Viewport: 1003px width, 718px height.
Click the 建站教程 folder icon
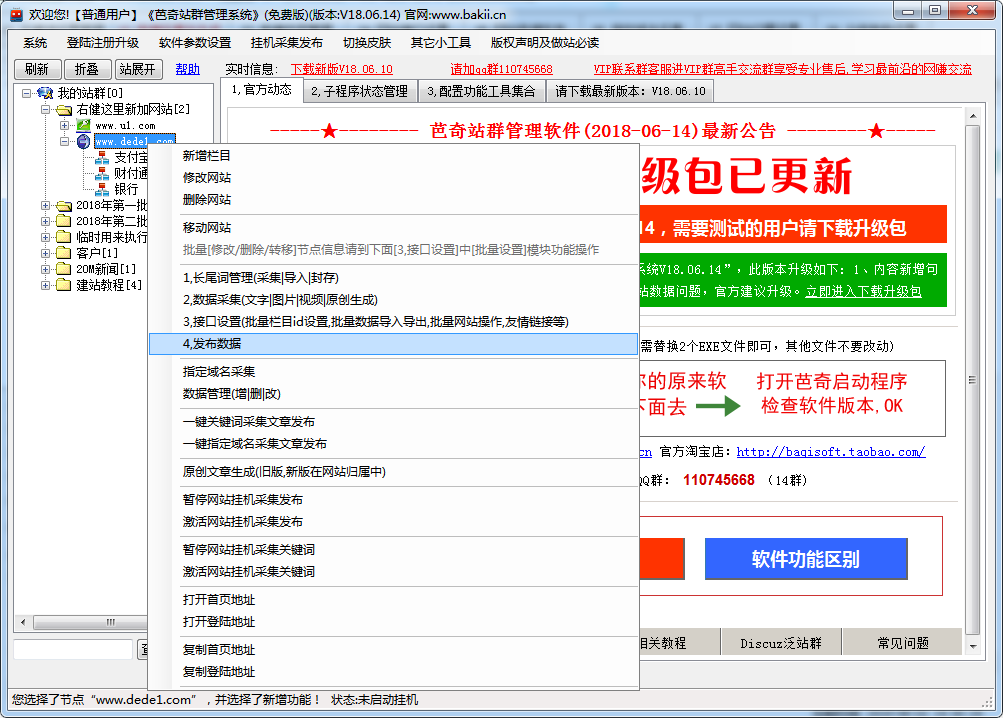coord(64,285)
